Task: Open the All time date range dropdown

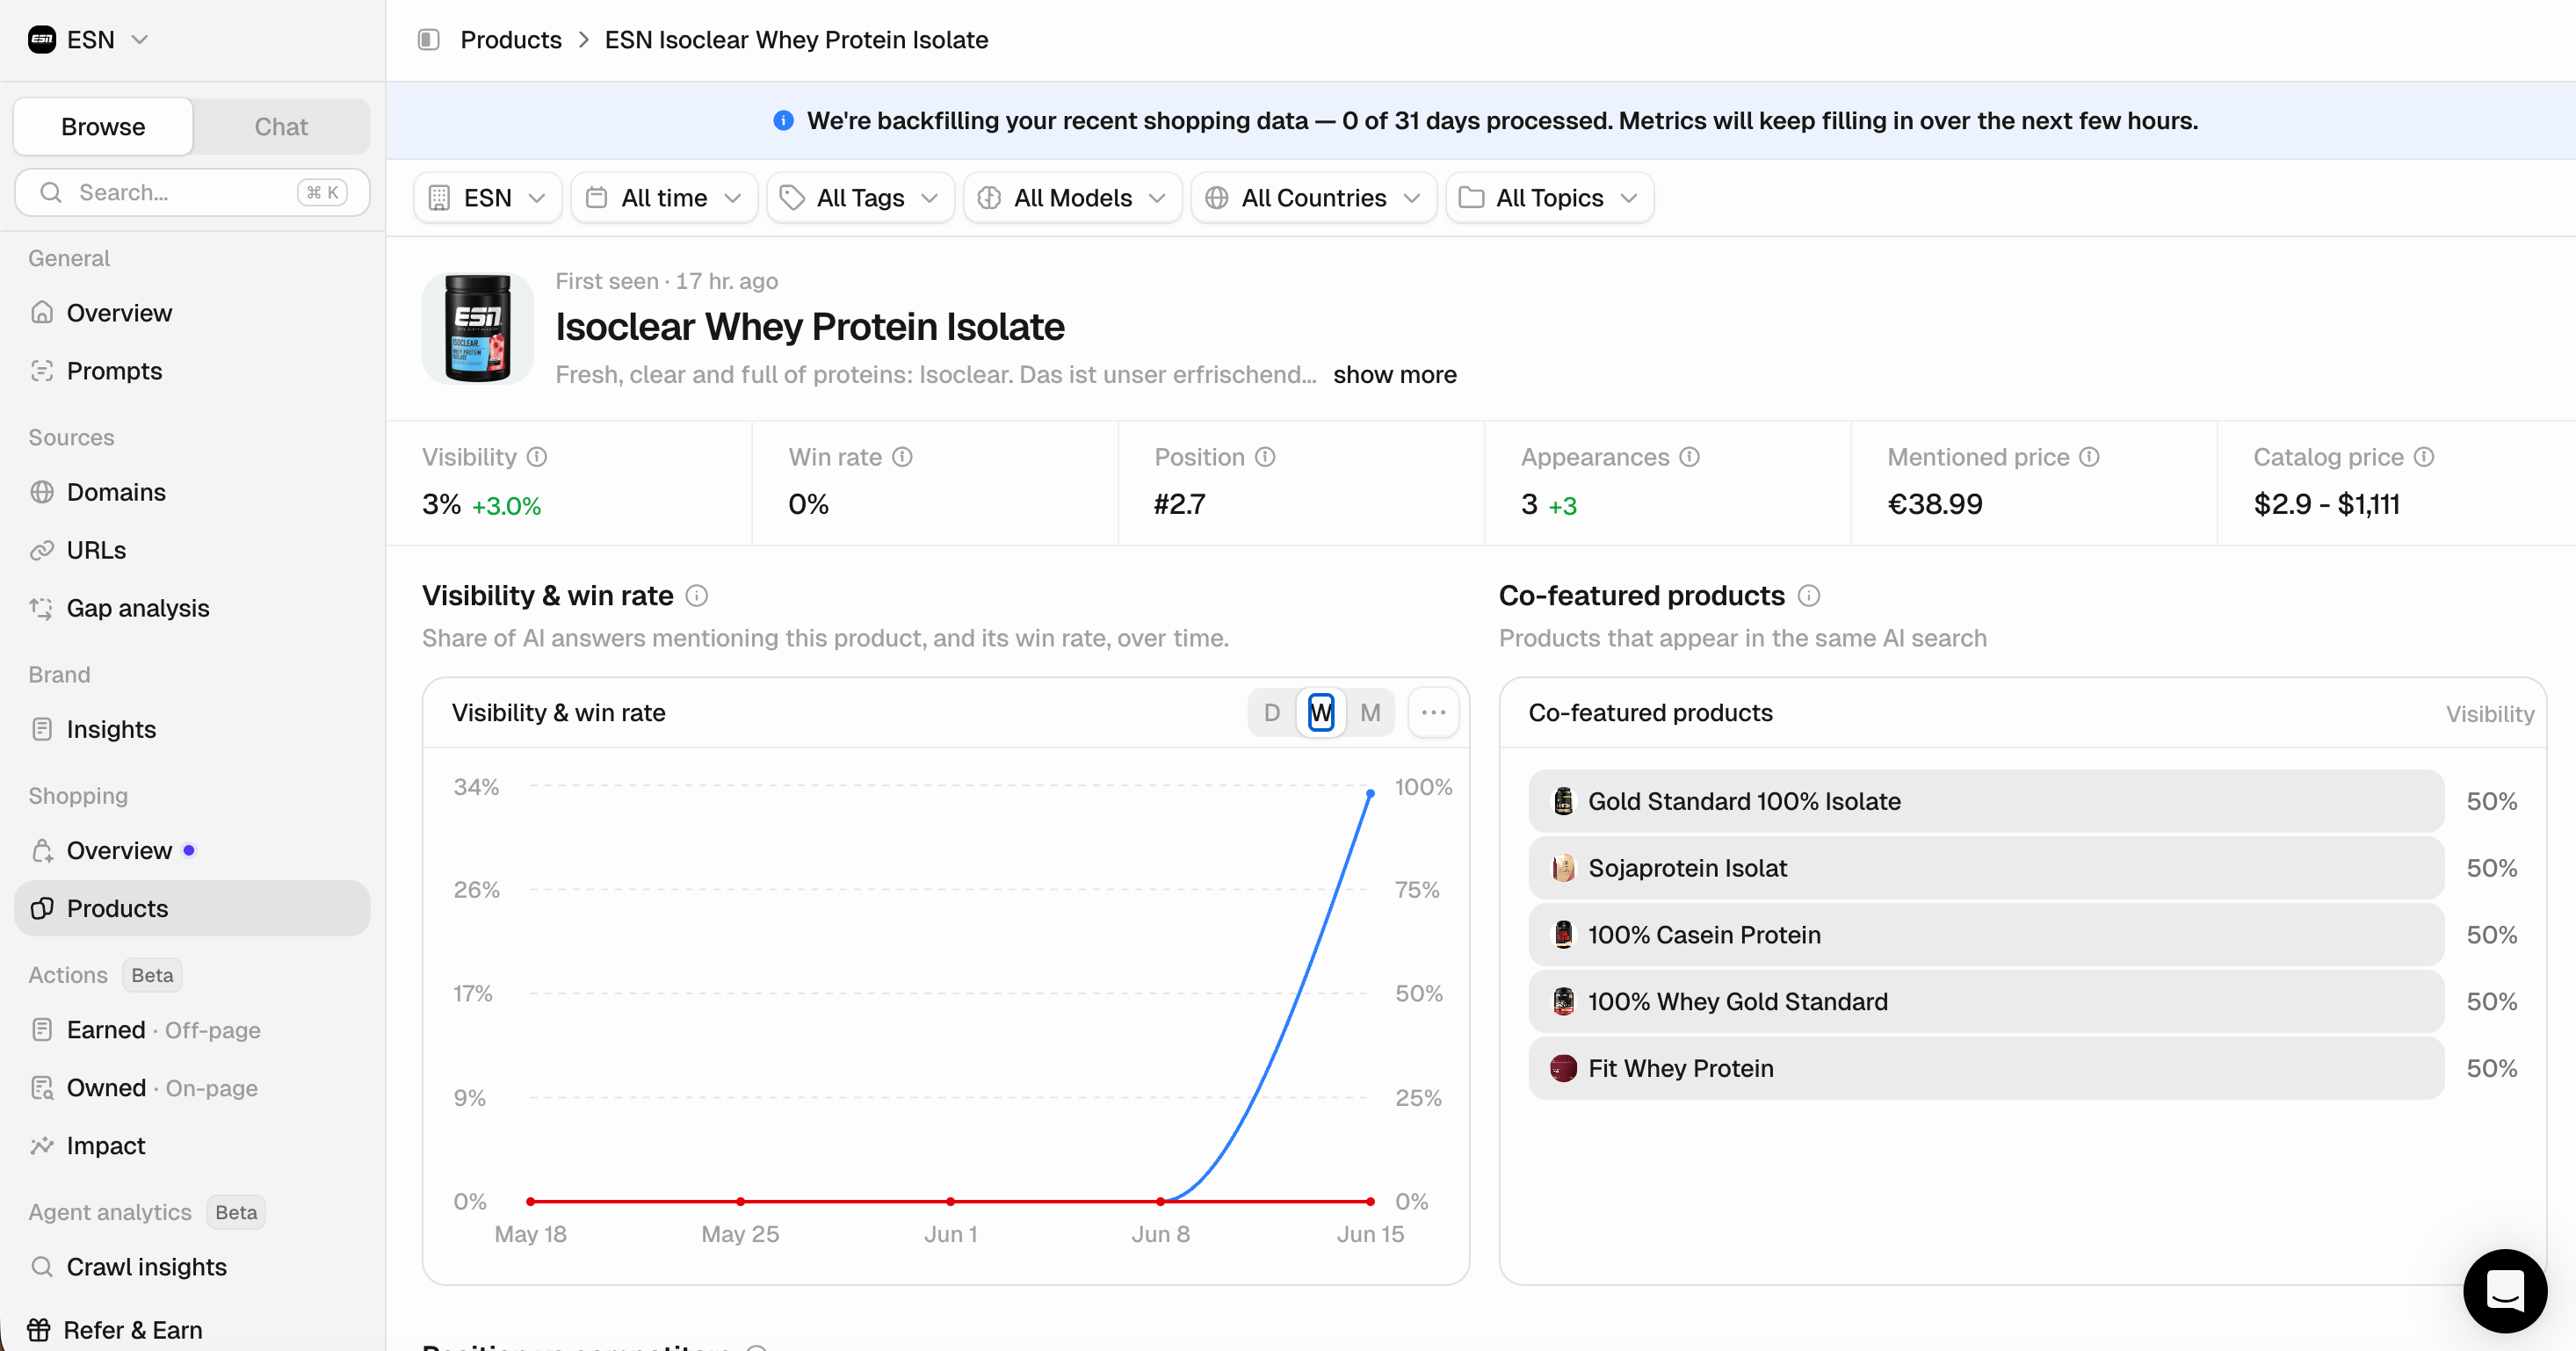Action: (x=664, y=198)
